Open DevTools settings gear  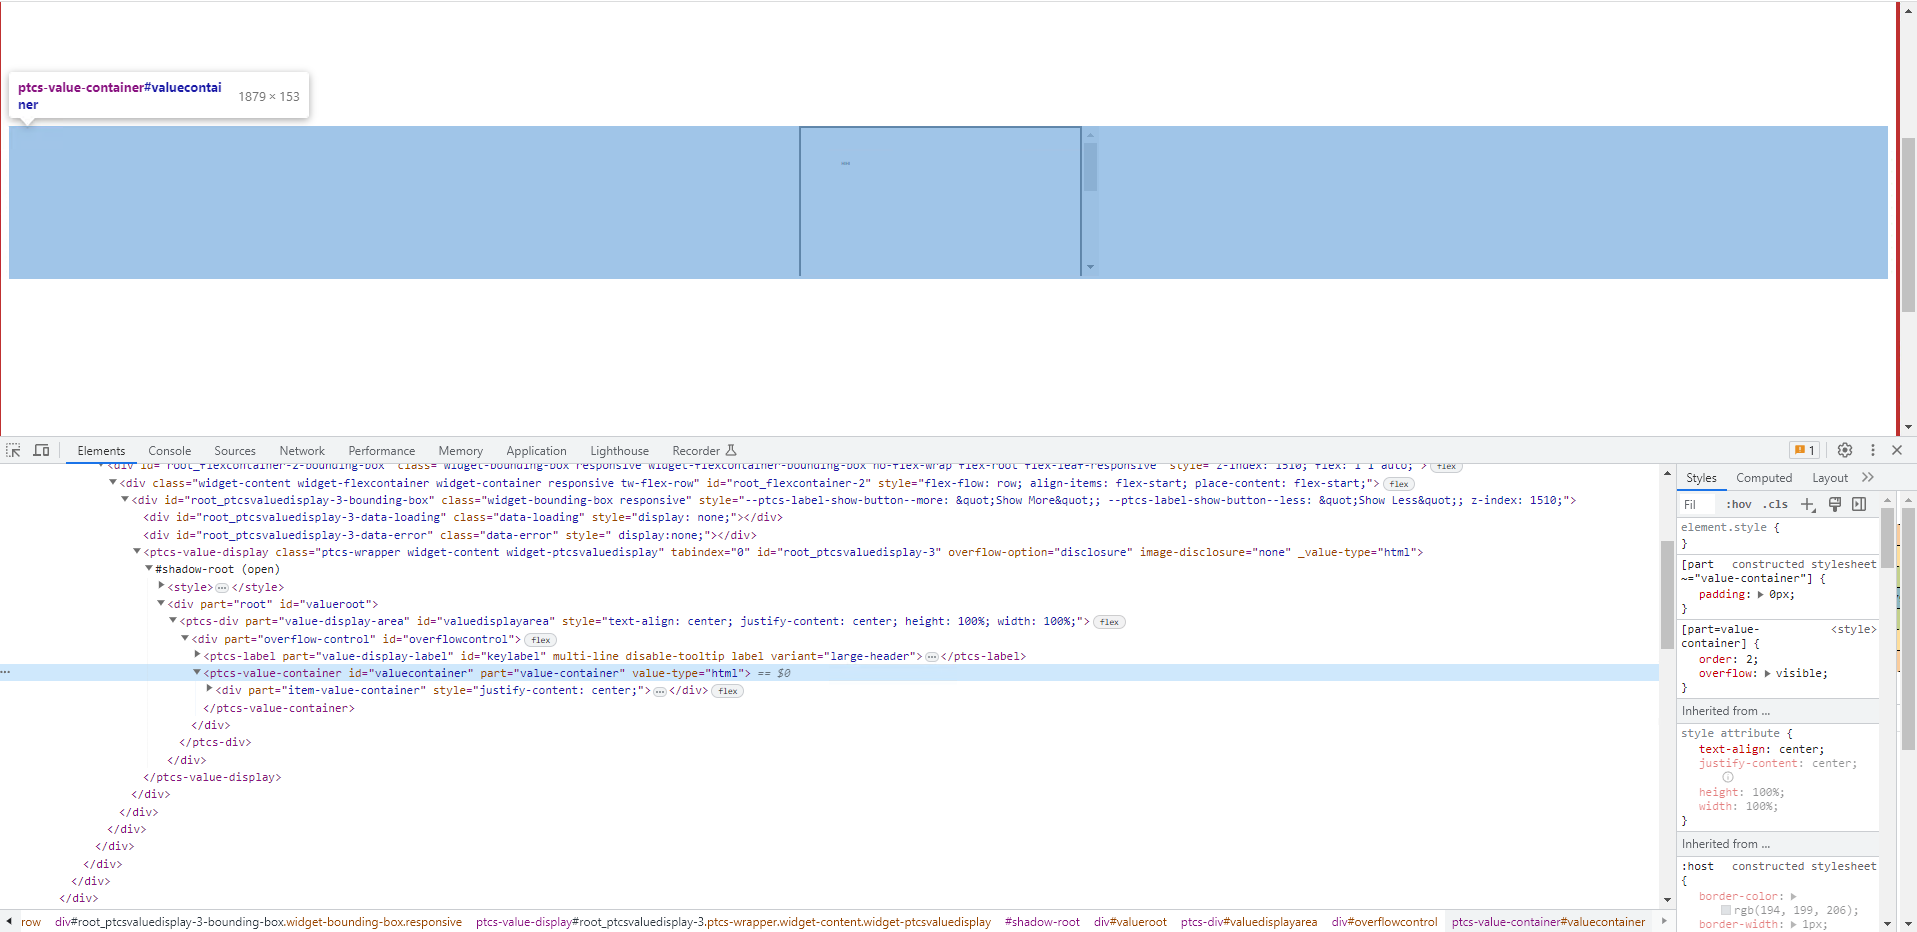[1846, 450]
